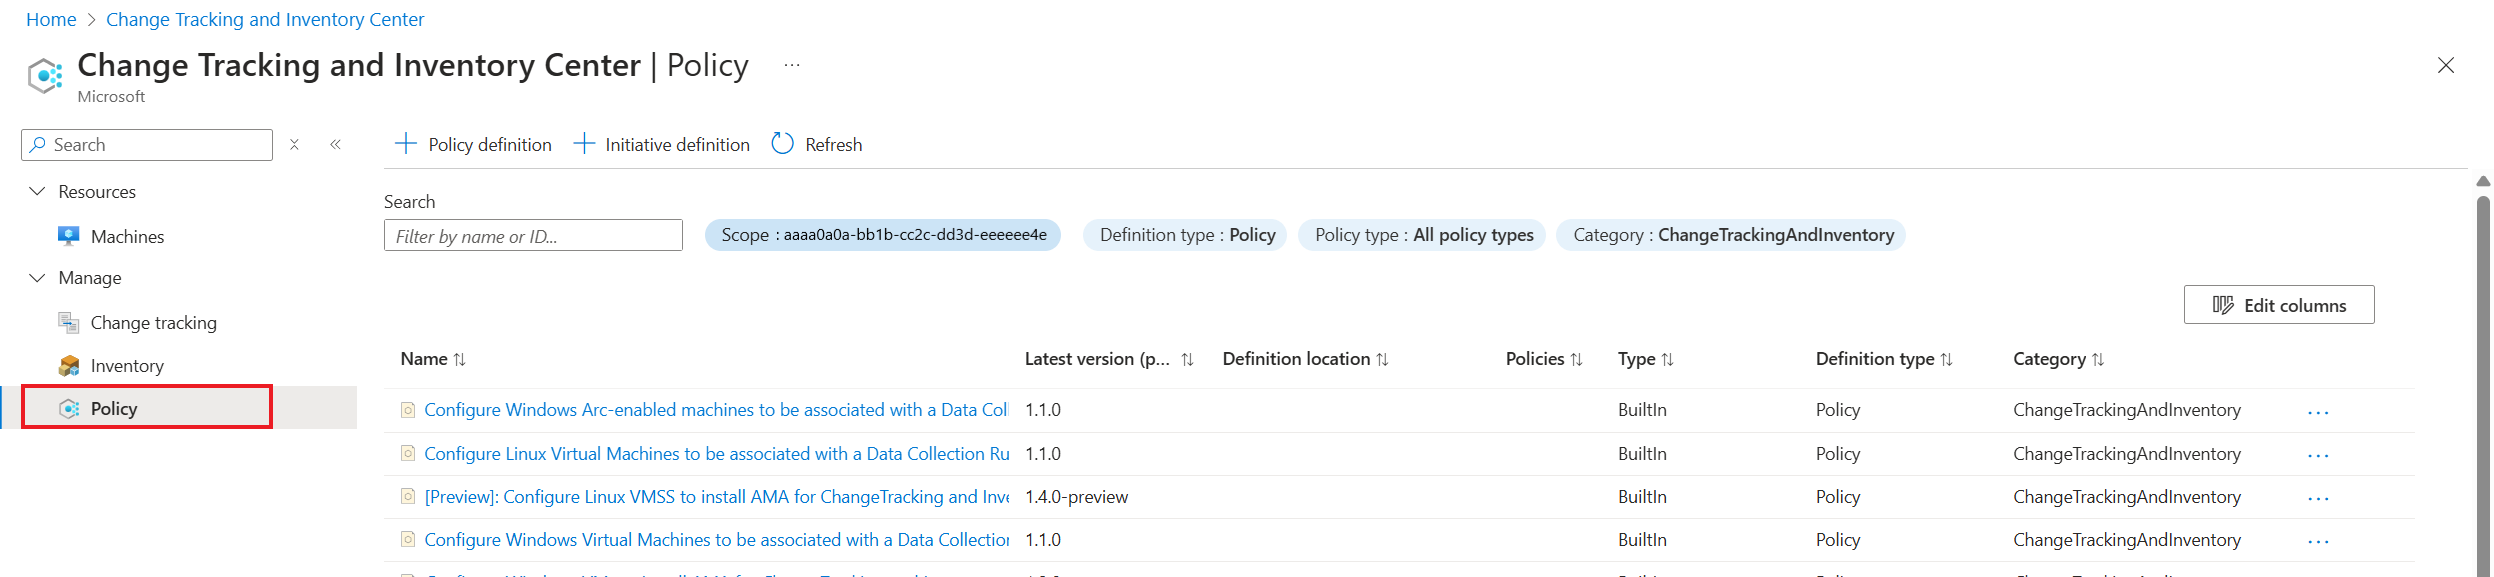2494x577 pixels.
Task: Close the Policy blade with the X
Action: click(x=2446, y=65)
